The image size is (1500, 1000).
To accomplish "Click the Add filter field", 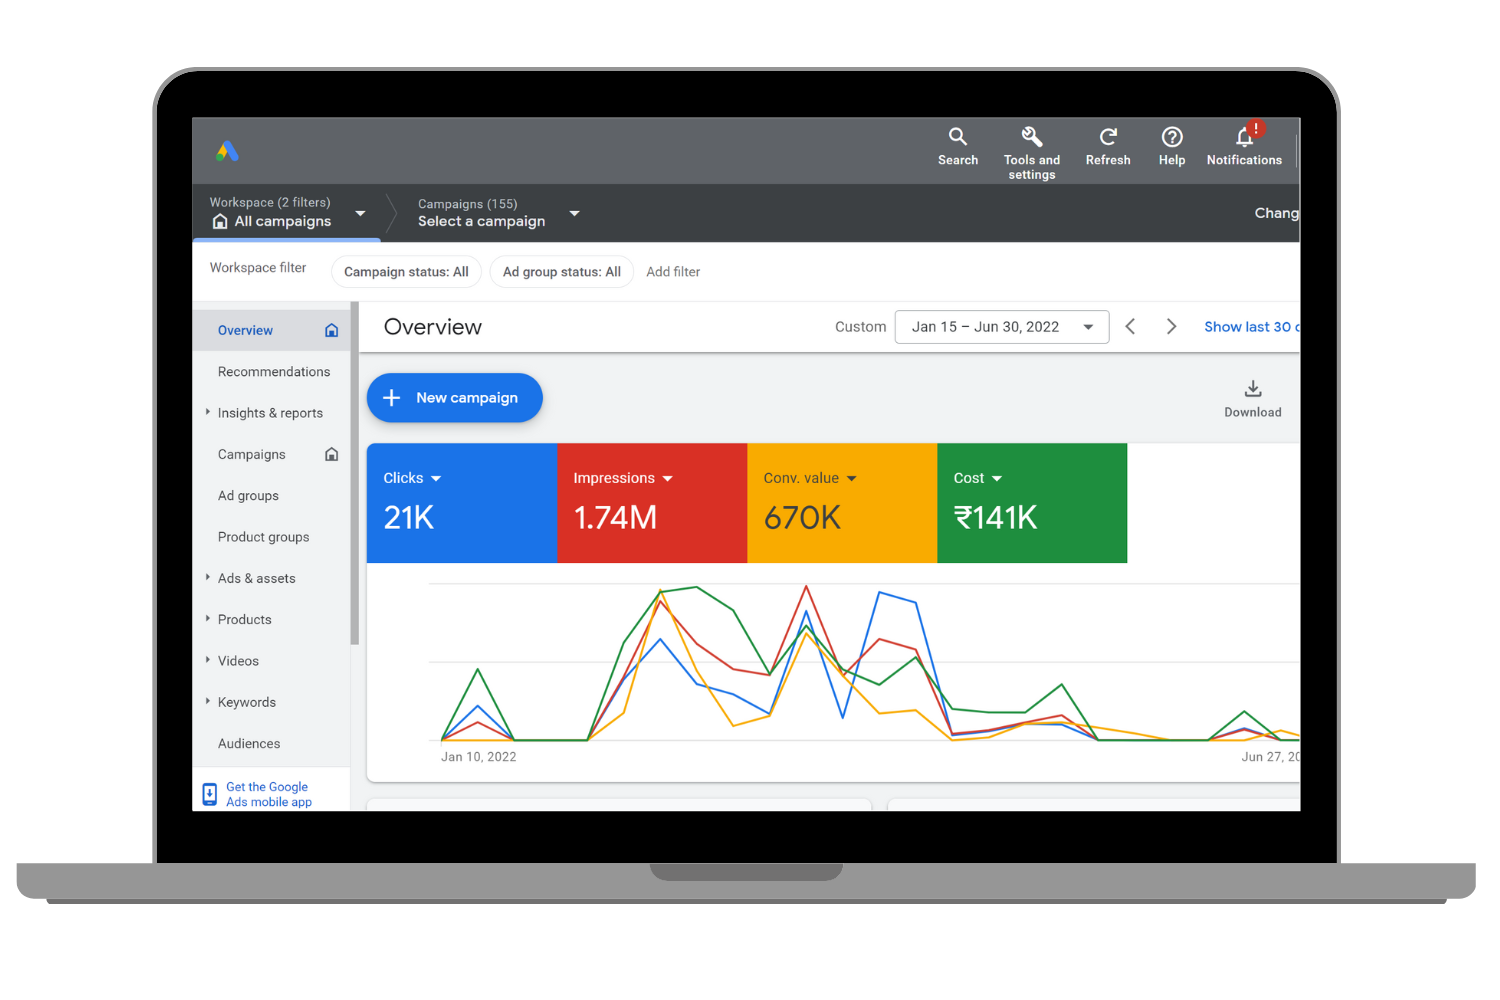I will [673, 272].
